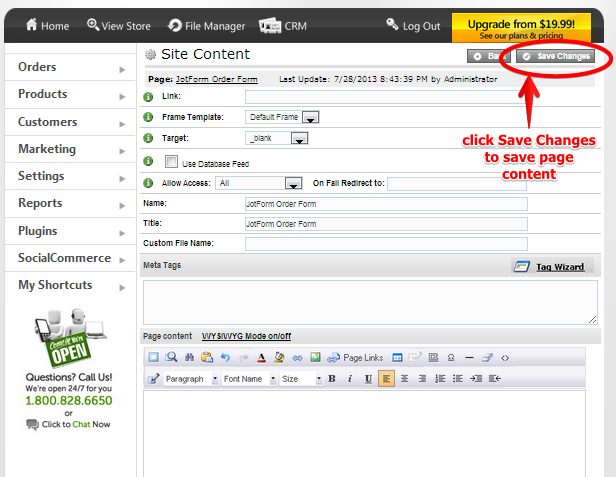Click the font color icon
616x477 pixels.
tap(261, 357)
